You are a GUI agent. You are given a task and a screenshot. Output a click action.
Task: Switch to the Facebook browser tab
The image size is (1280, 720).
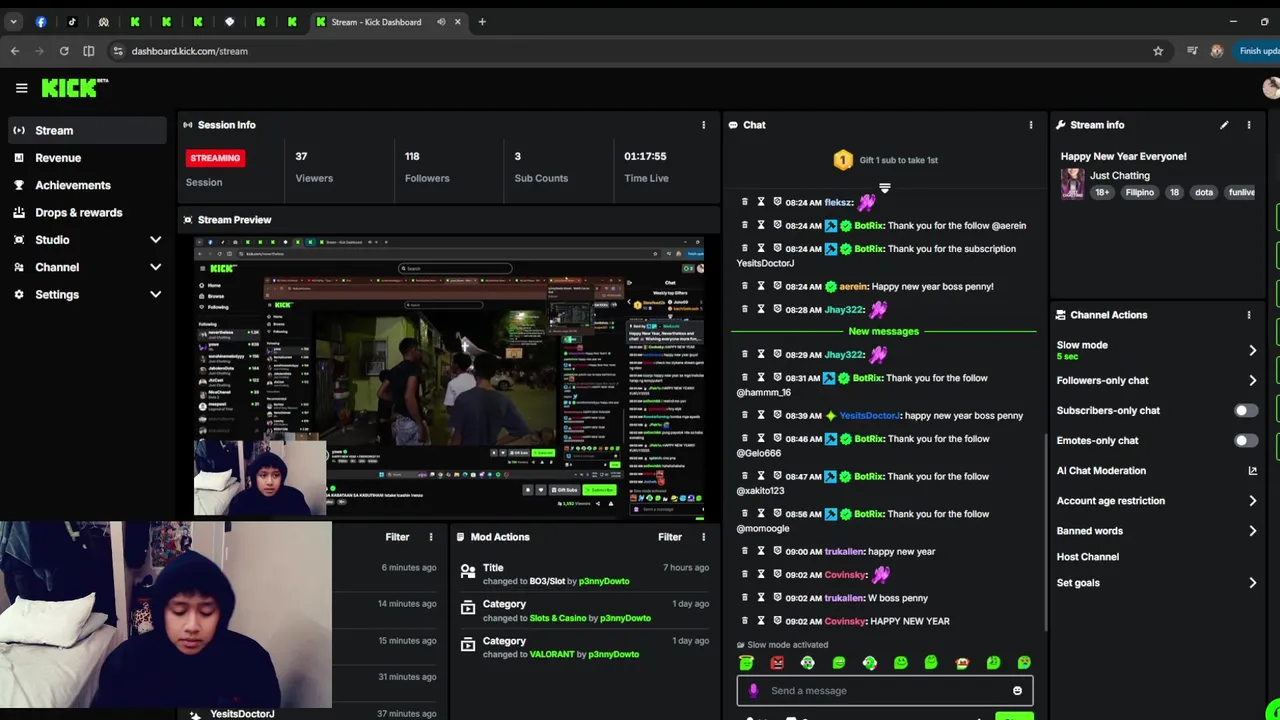(x=41, y=22)
